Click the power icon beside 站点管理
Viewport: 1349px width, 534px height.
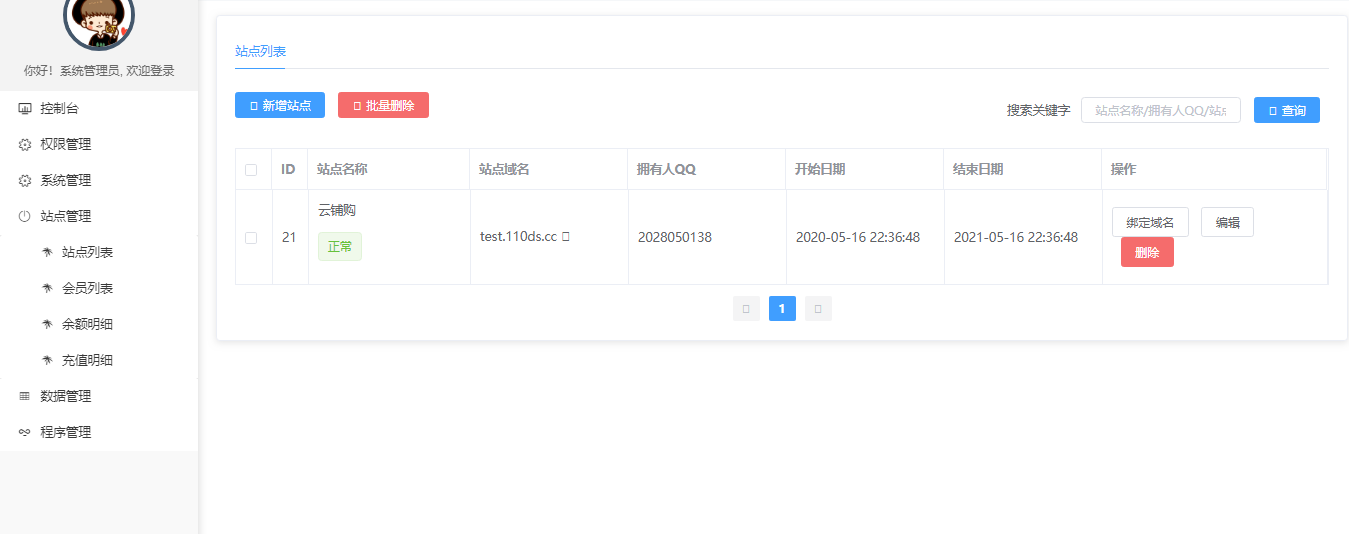pyautogui.click(x=25, y=216)
